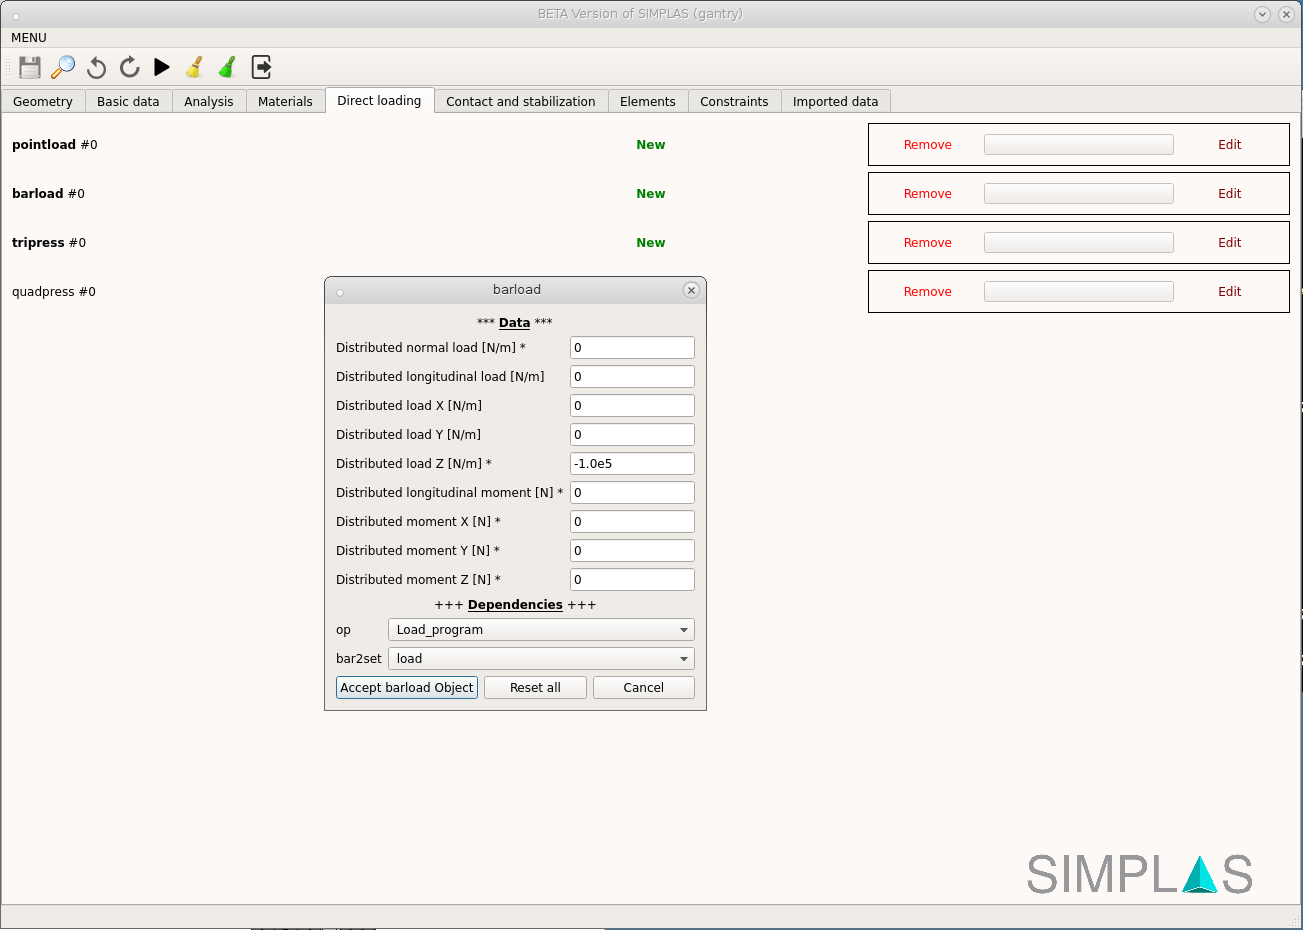Viewport: 1303px width, 930px height.
Task: Click the undo arrow icon
Action: [x=96, y=67]
